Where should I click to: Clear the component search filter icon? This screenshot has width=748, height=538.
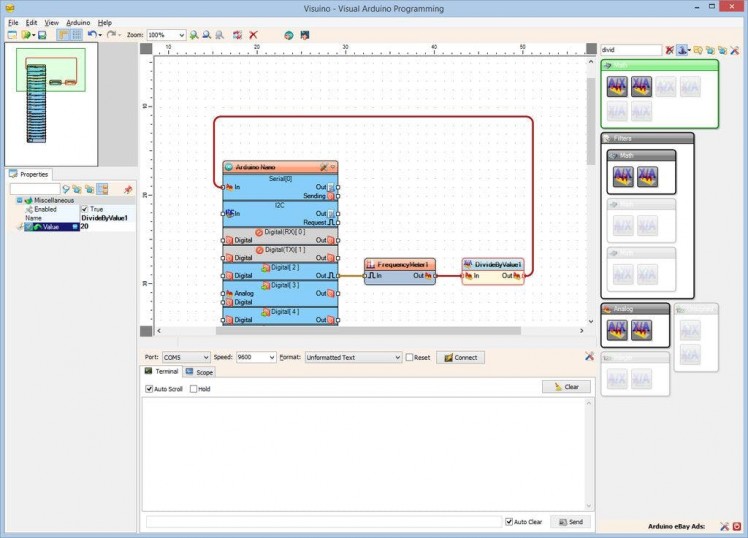click(x=669, y=49)
